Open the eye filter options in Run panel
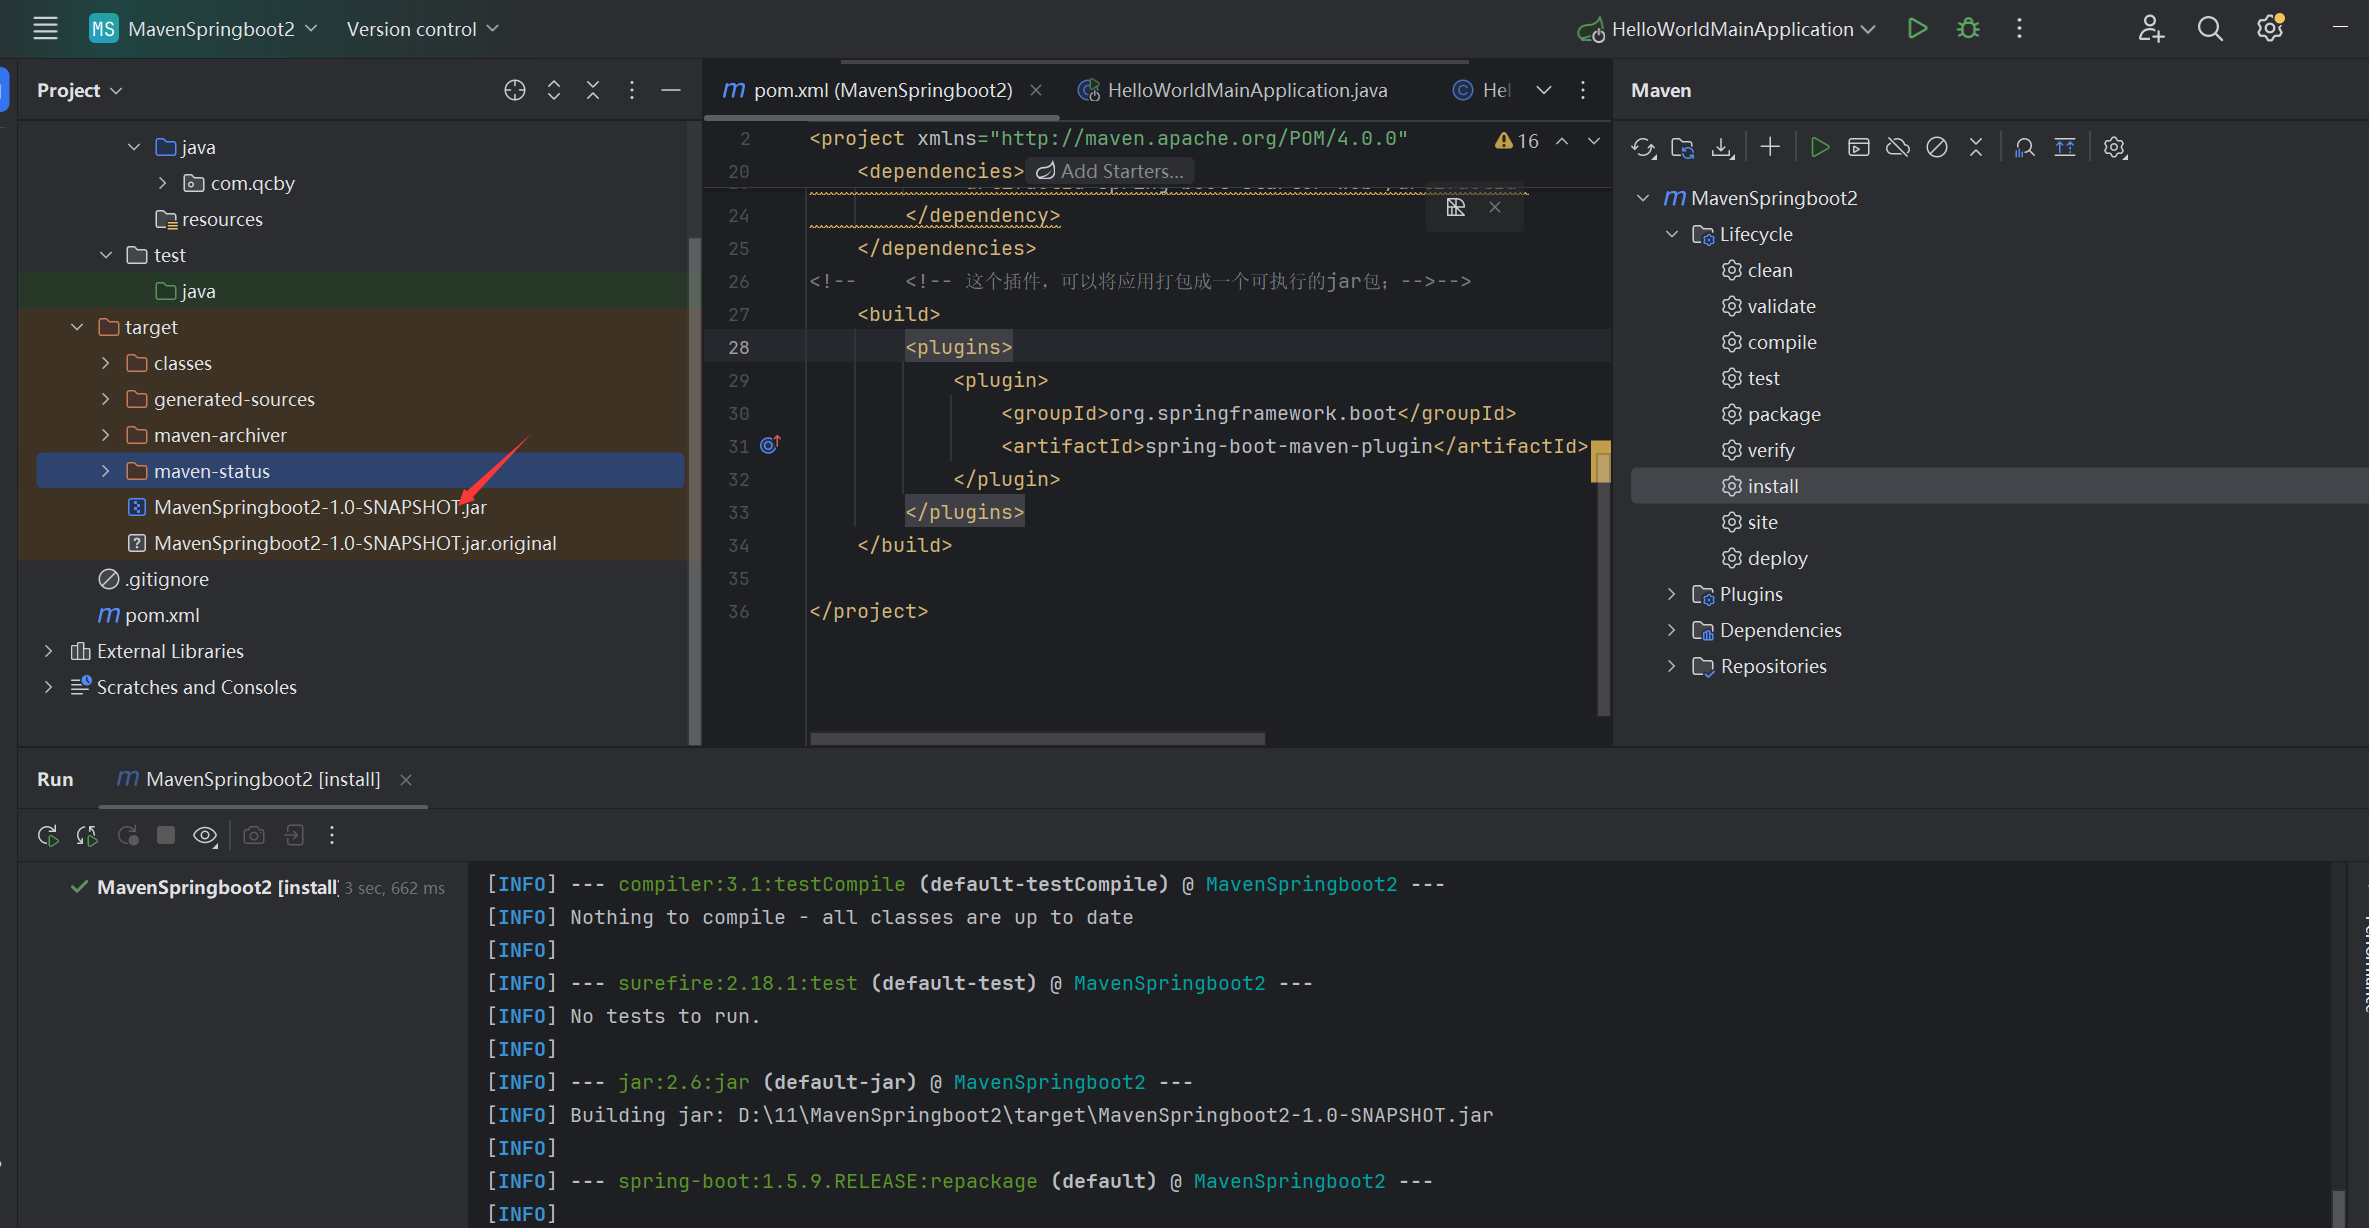 click(x=205, y=835)
